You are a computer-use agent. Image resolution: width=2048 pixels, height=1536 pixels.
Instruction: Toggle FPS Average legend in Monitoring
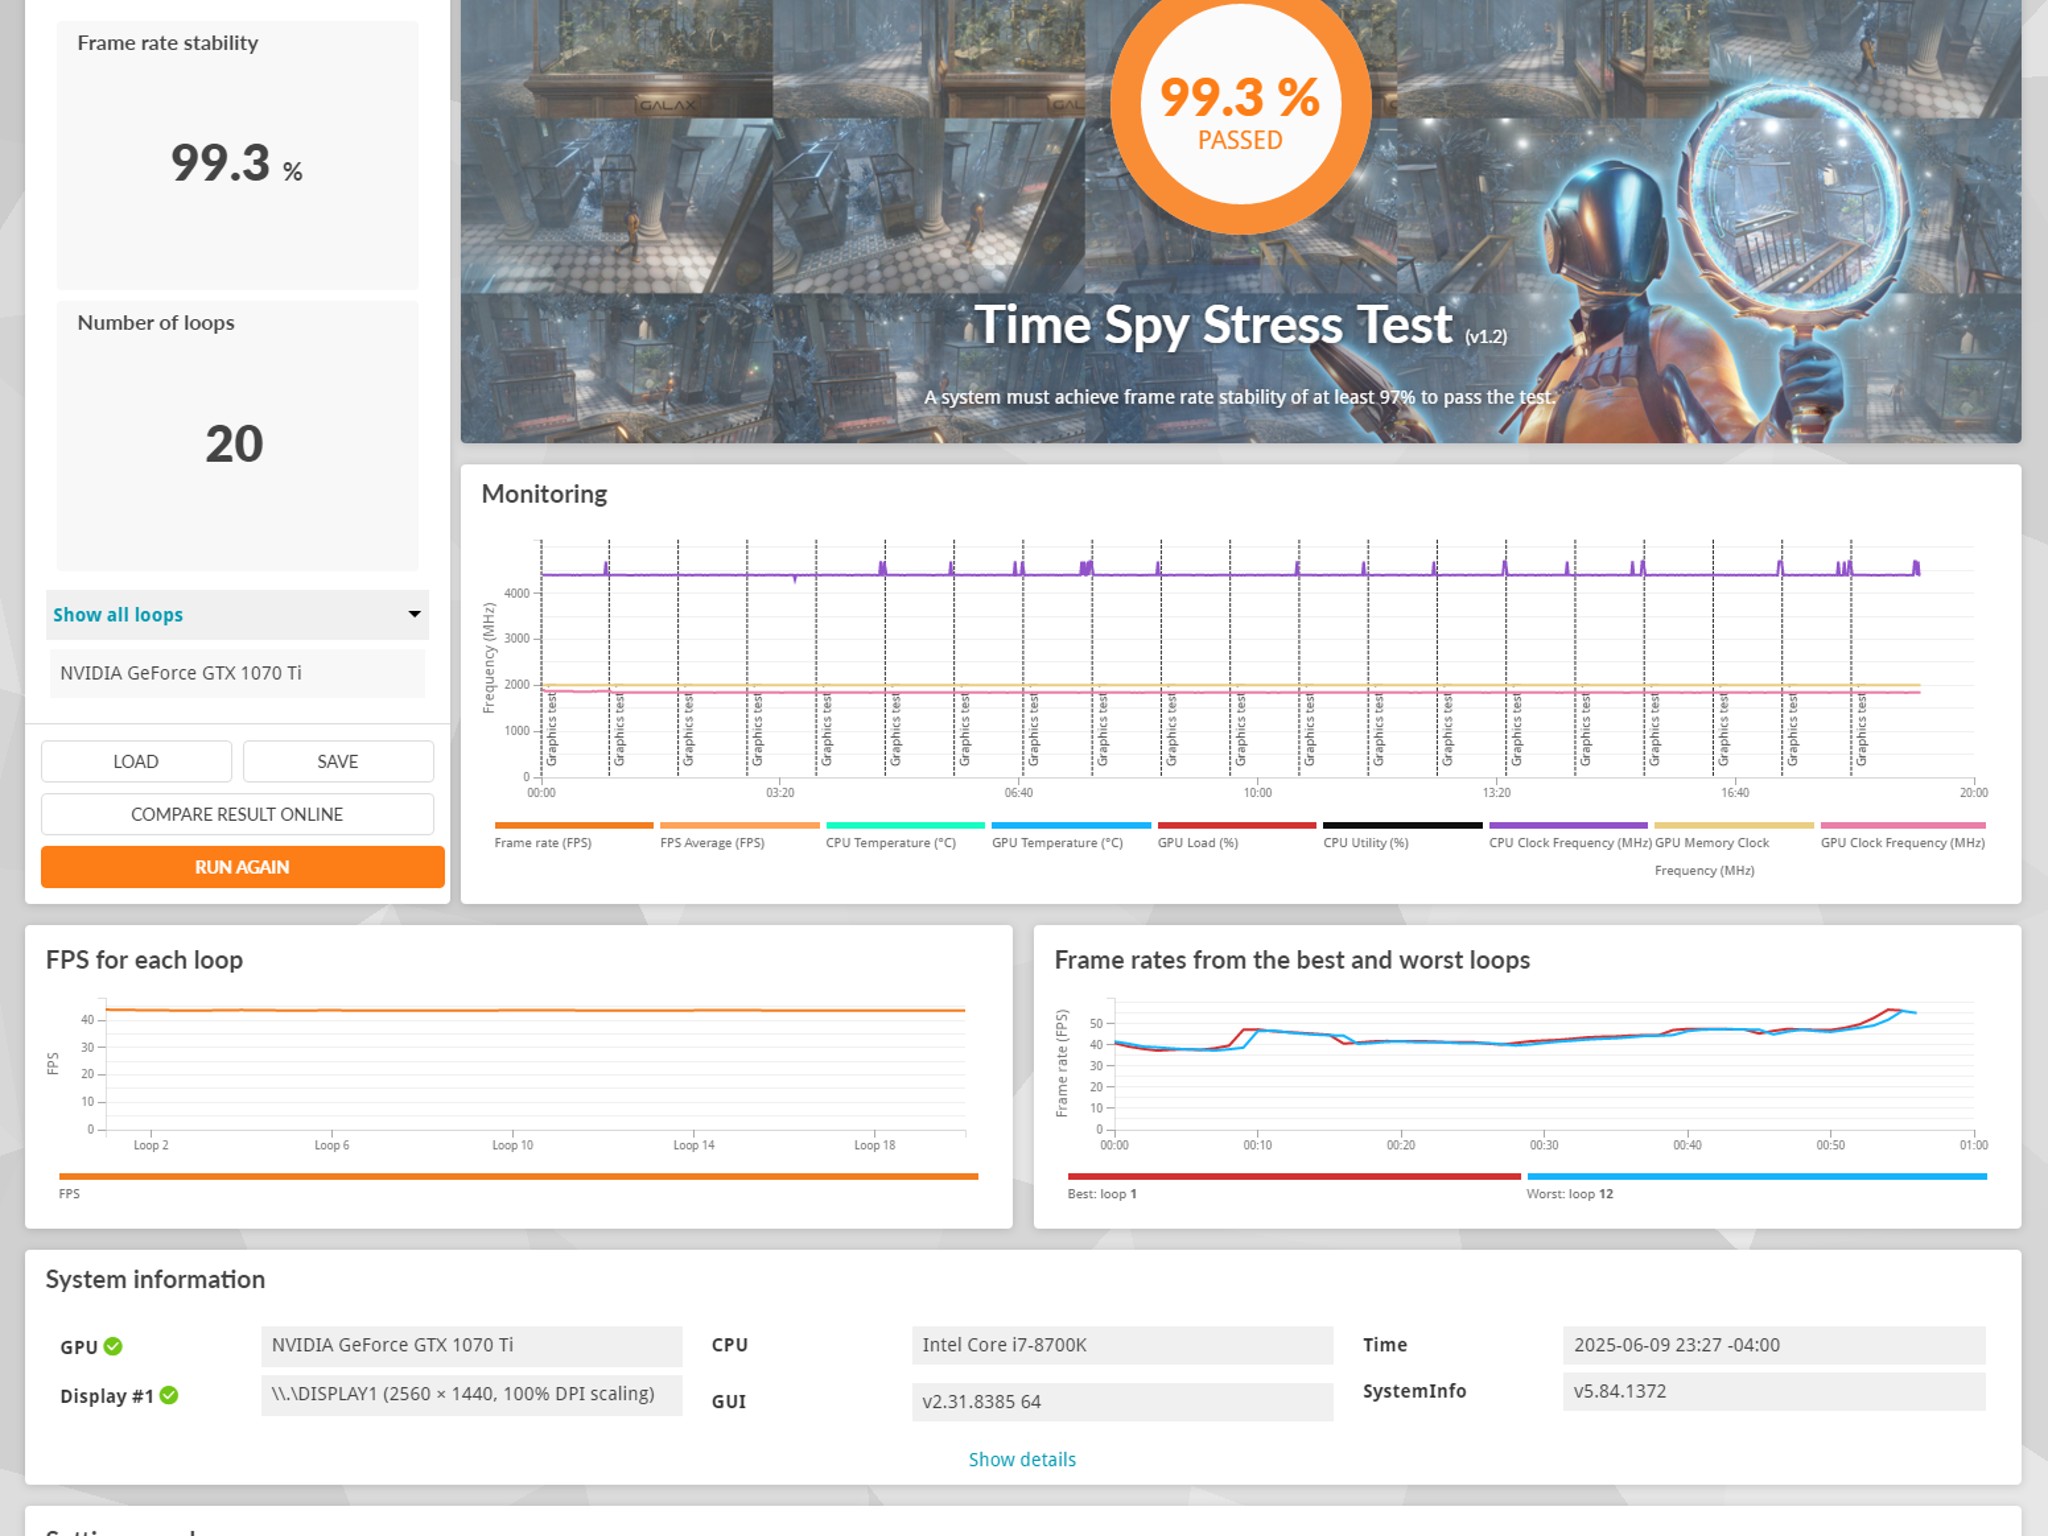tap(739, 826)
